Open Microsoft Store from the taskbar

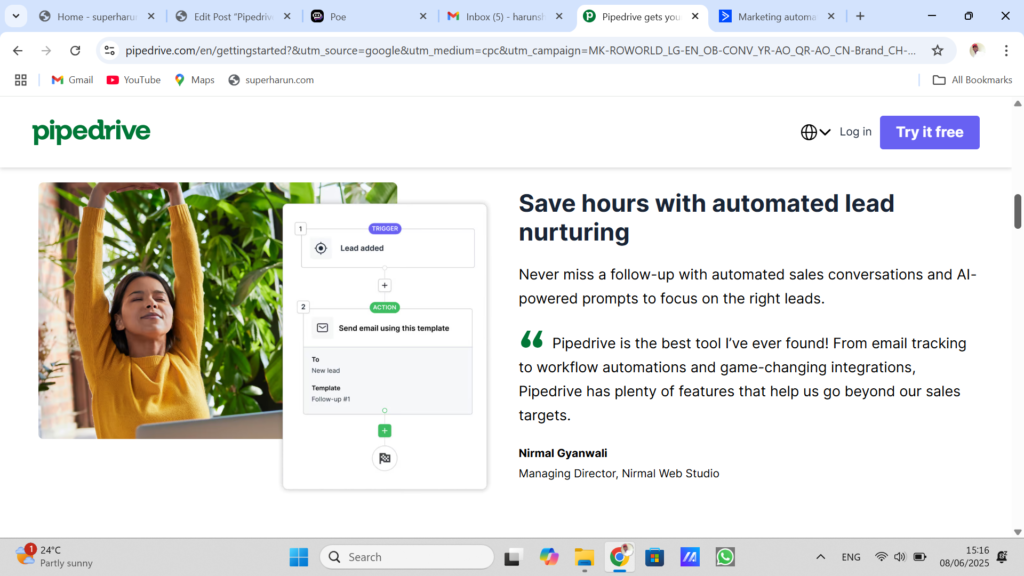[x=654, y=557]
